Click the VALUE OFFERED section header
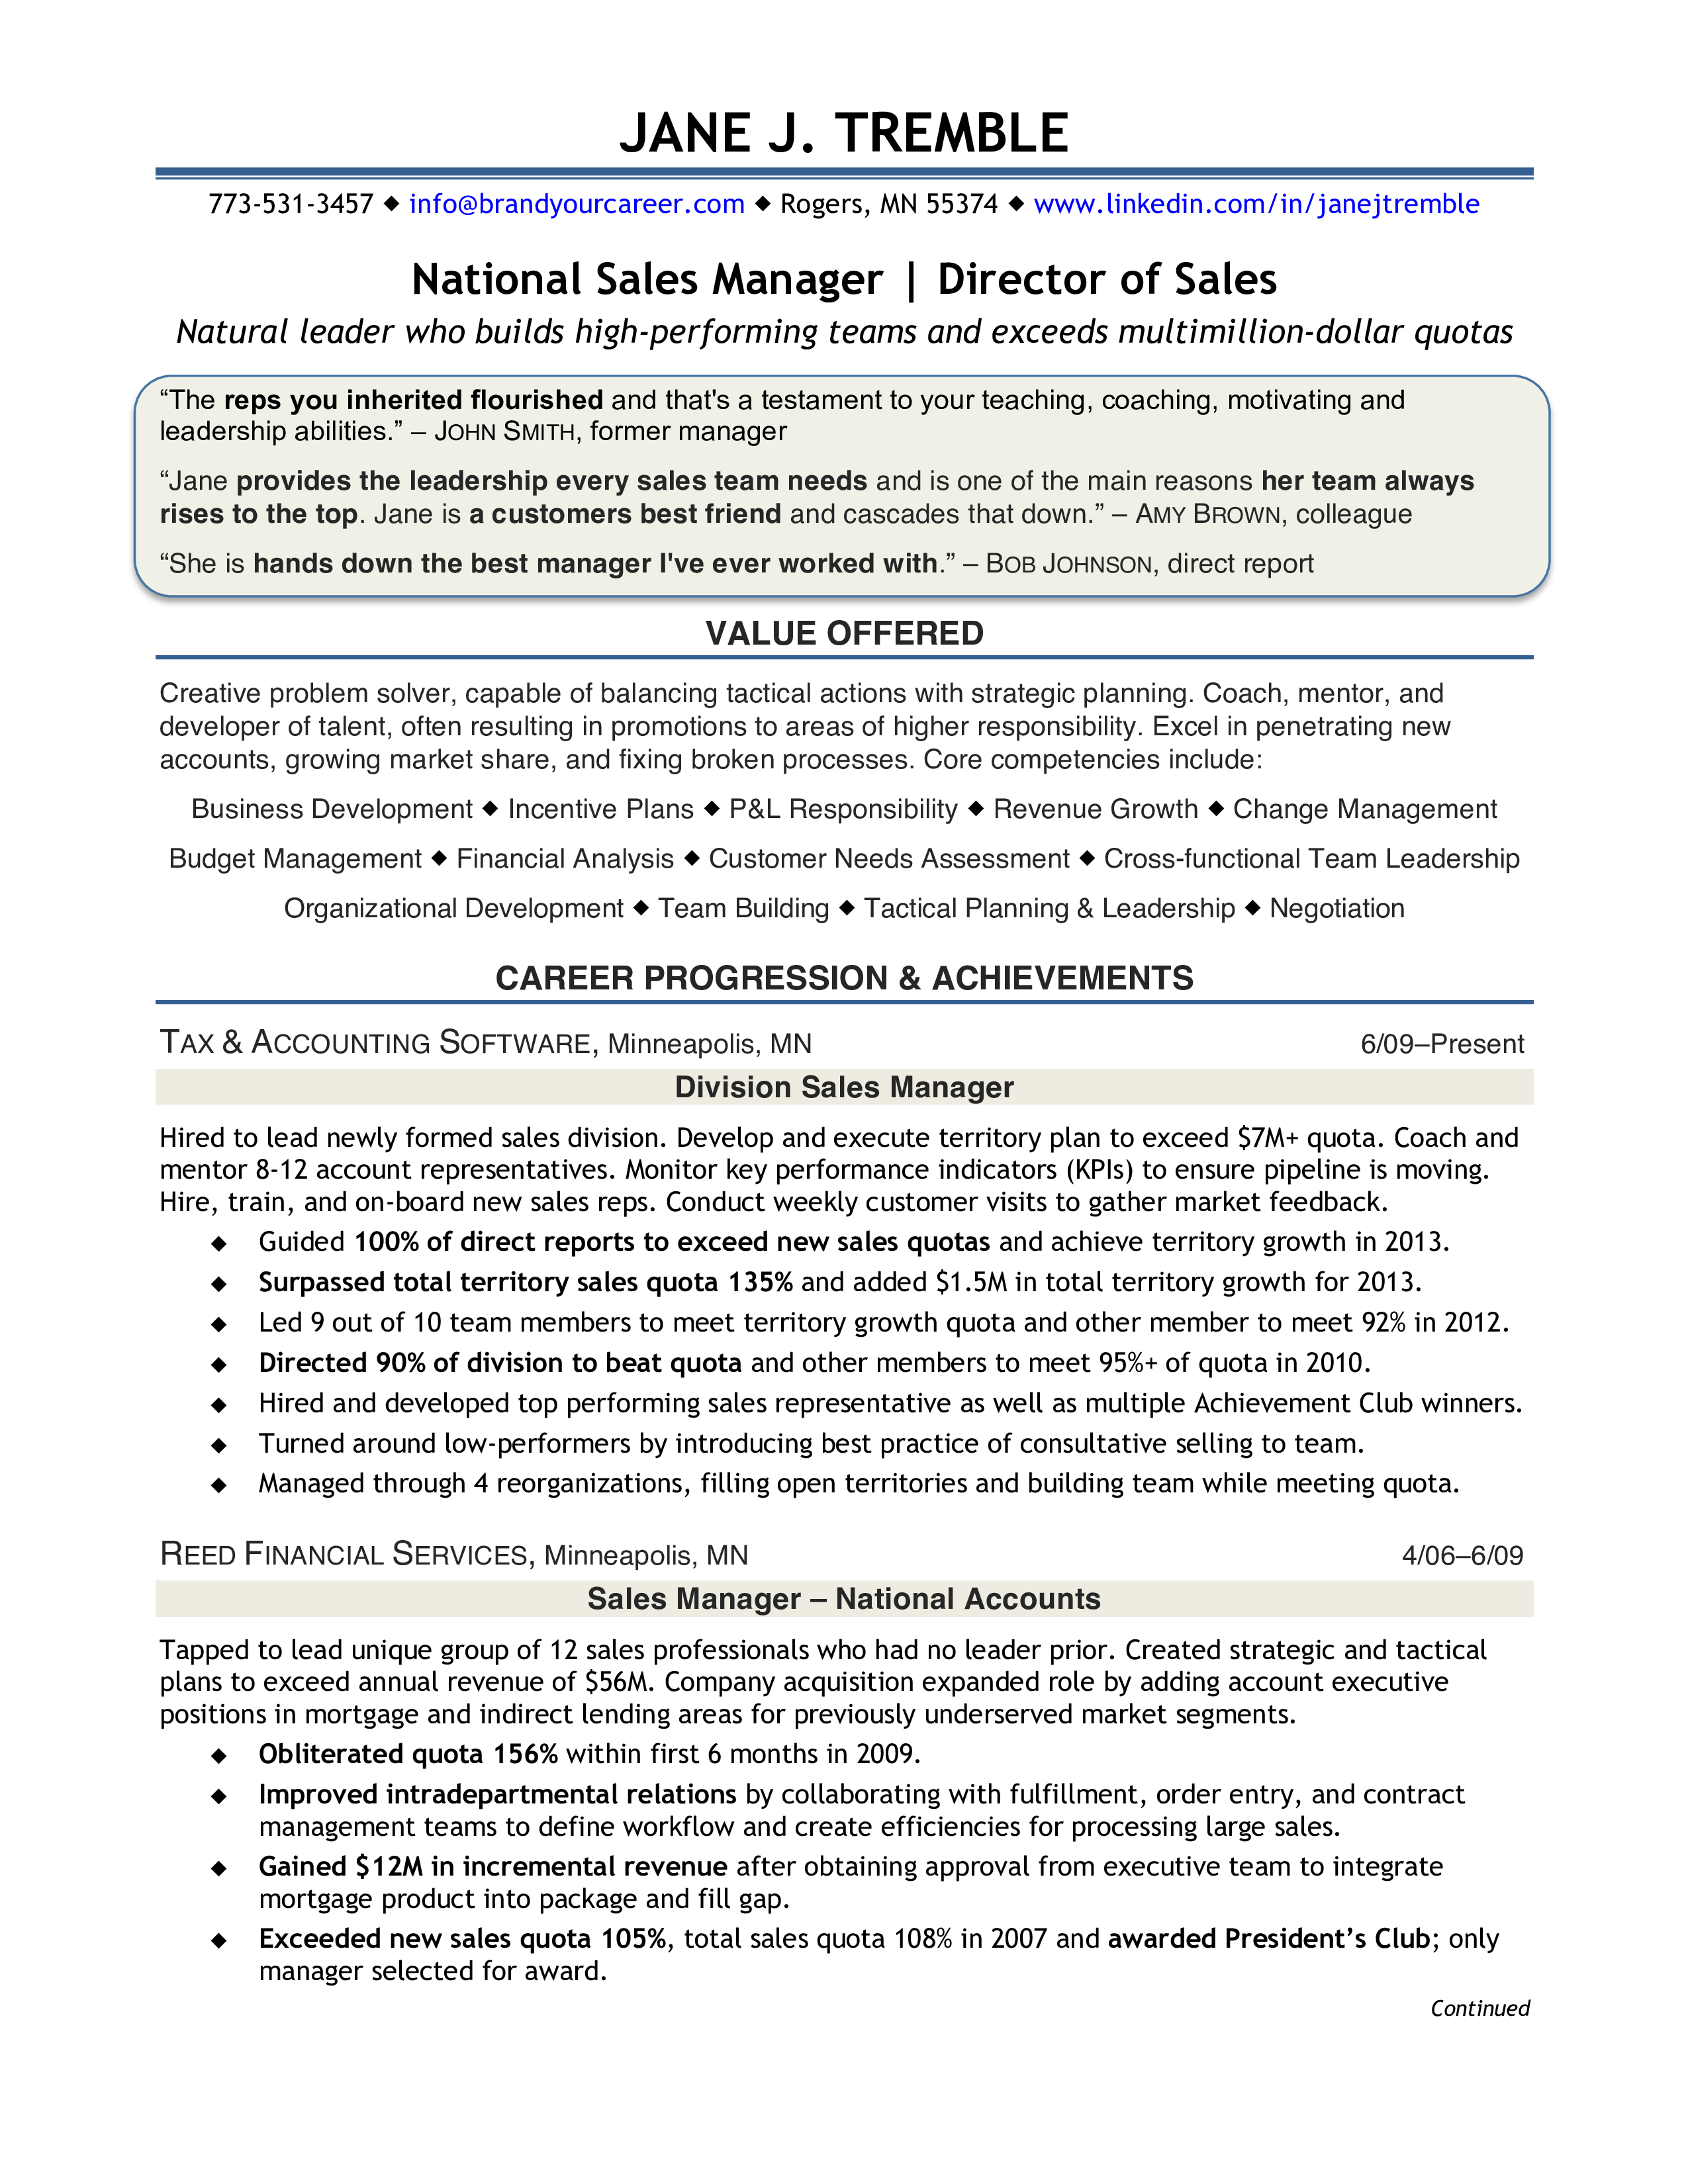The image size is (1688, 2184). tap(844, 631)
